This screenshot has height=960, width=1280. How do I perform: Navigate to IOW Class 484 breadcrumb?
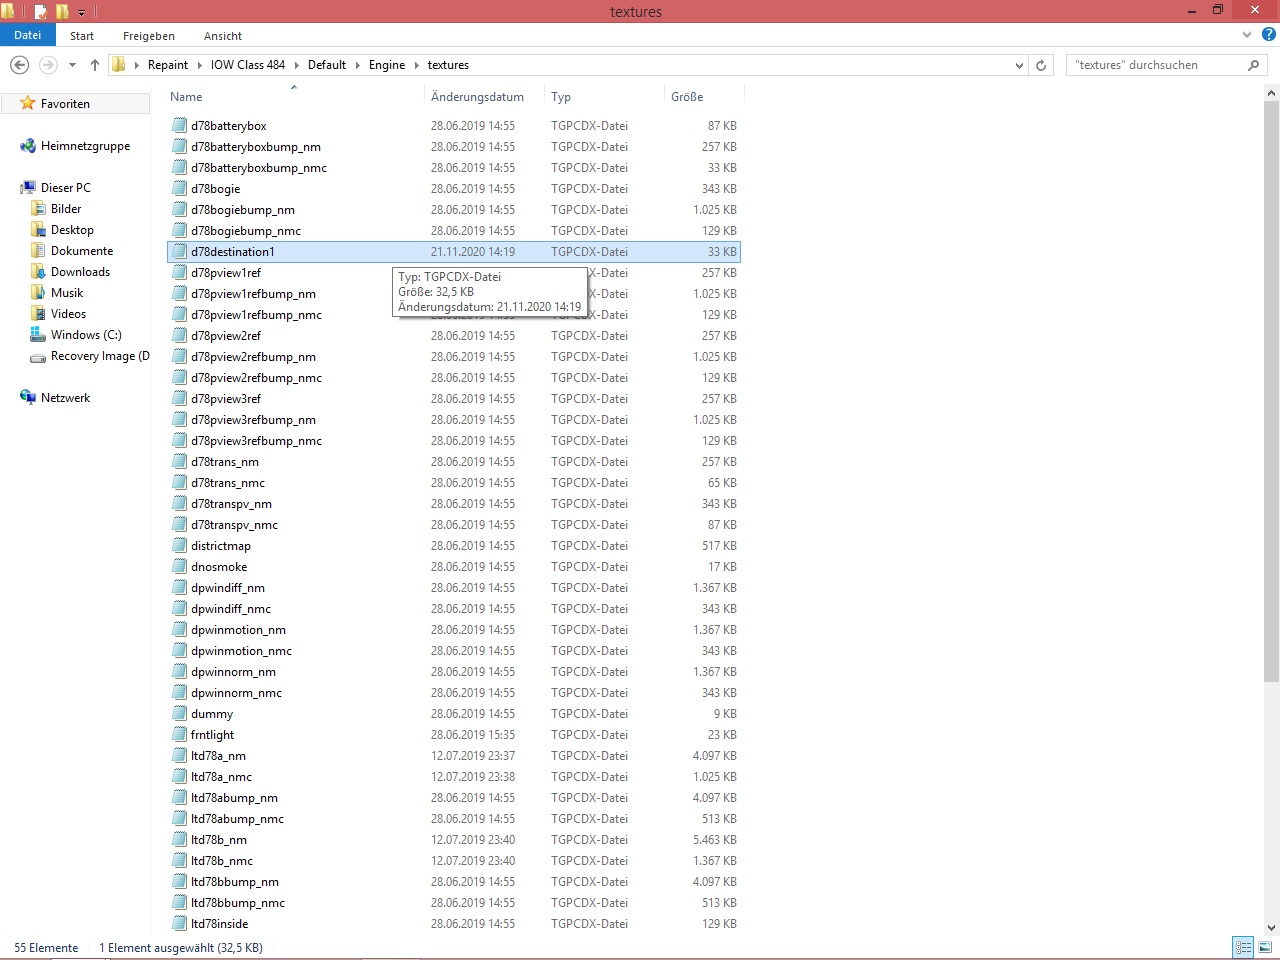pos(248,65)
